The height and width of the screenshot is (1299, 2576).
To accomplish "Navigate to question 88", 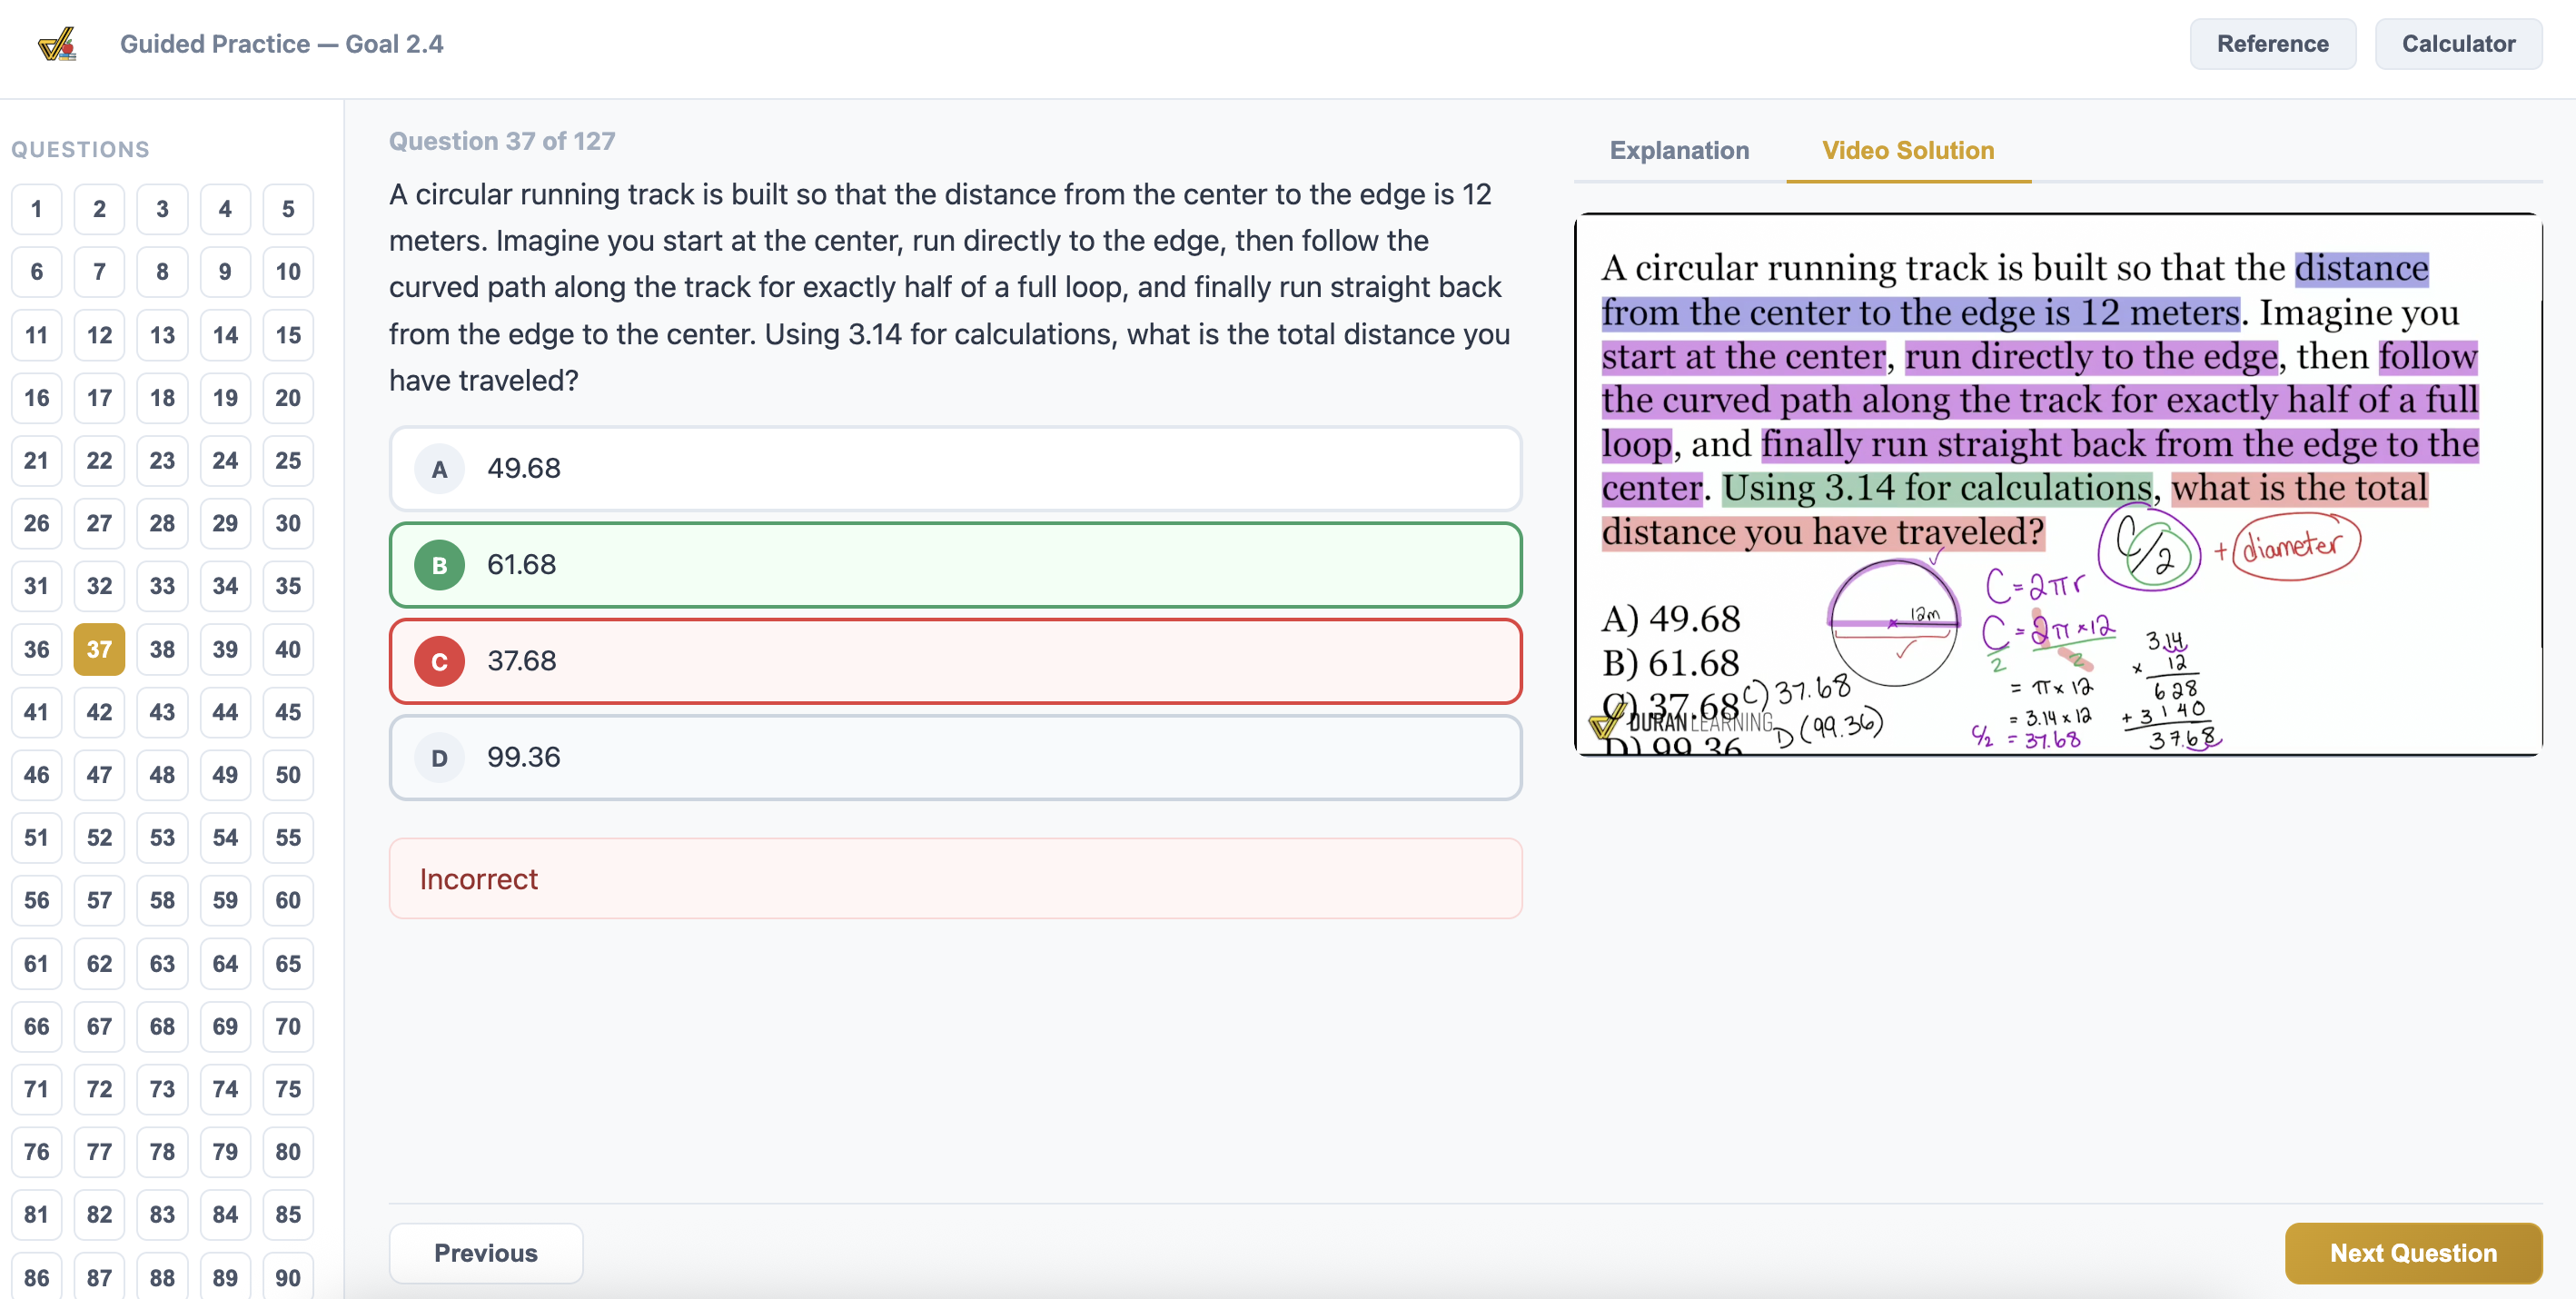I will [x=162, y=1277].
